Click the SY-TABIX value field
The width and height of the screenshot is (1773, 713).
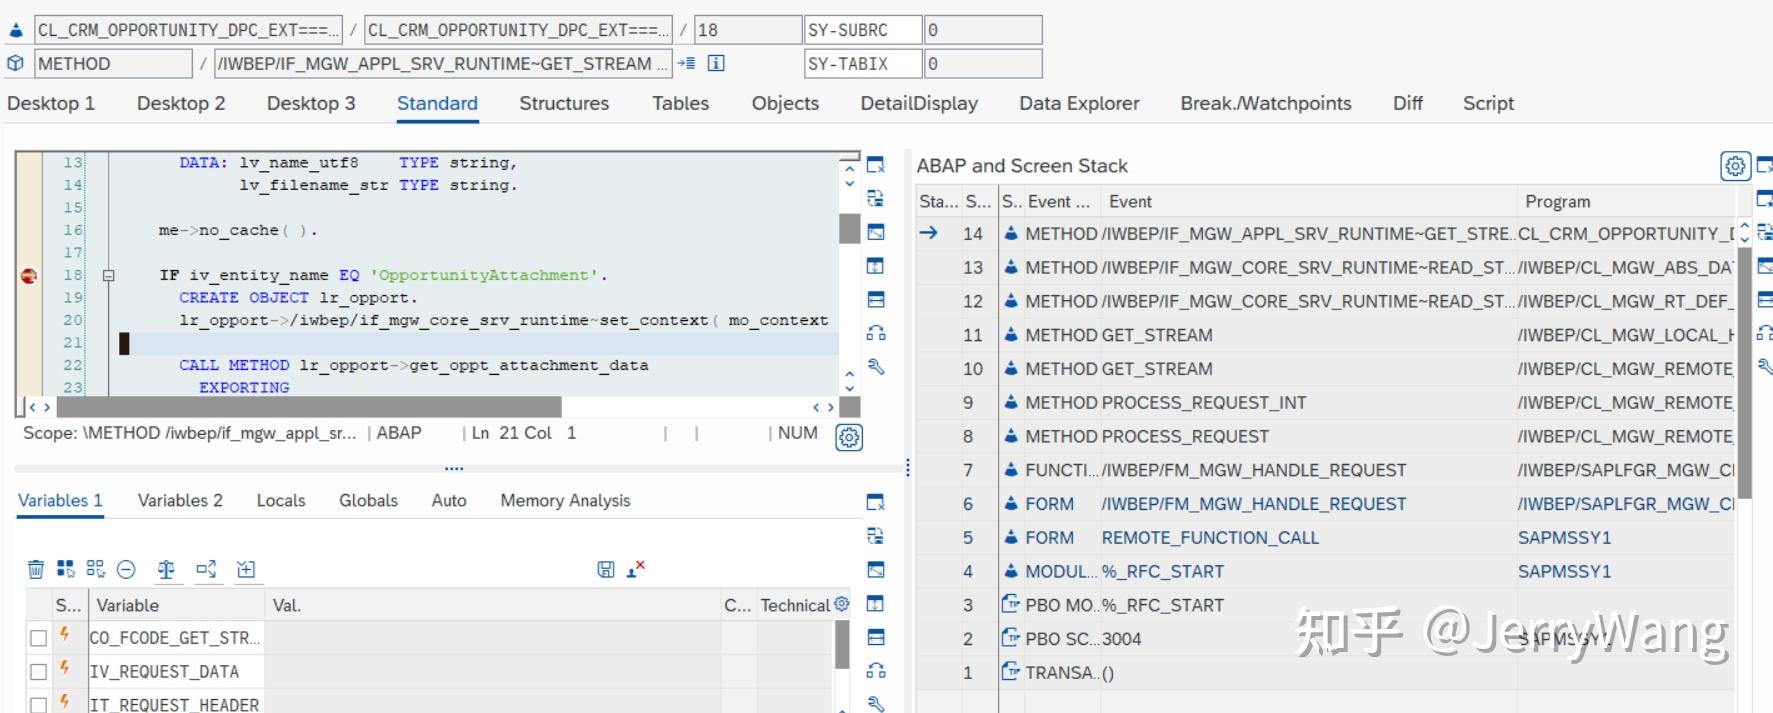[x=983, y=64]
